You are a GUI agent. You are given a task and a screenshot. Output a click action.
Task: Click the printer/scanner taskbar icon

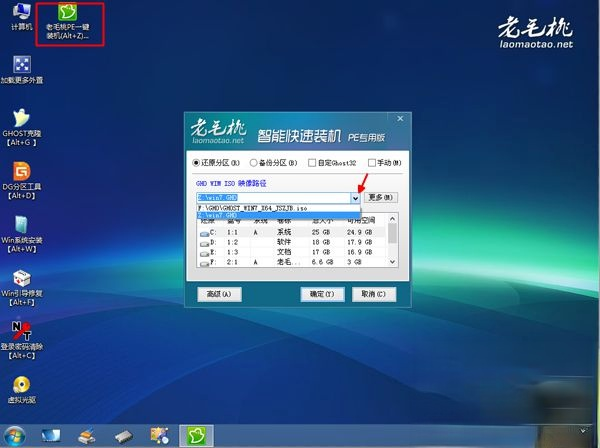pyautogui.click(x=86, y=436)
